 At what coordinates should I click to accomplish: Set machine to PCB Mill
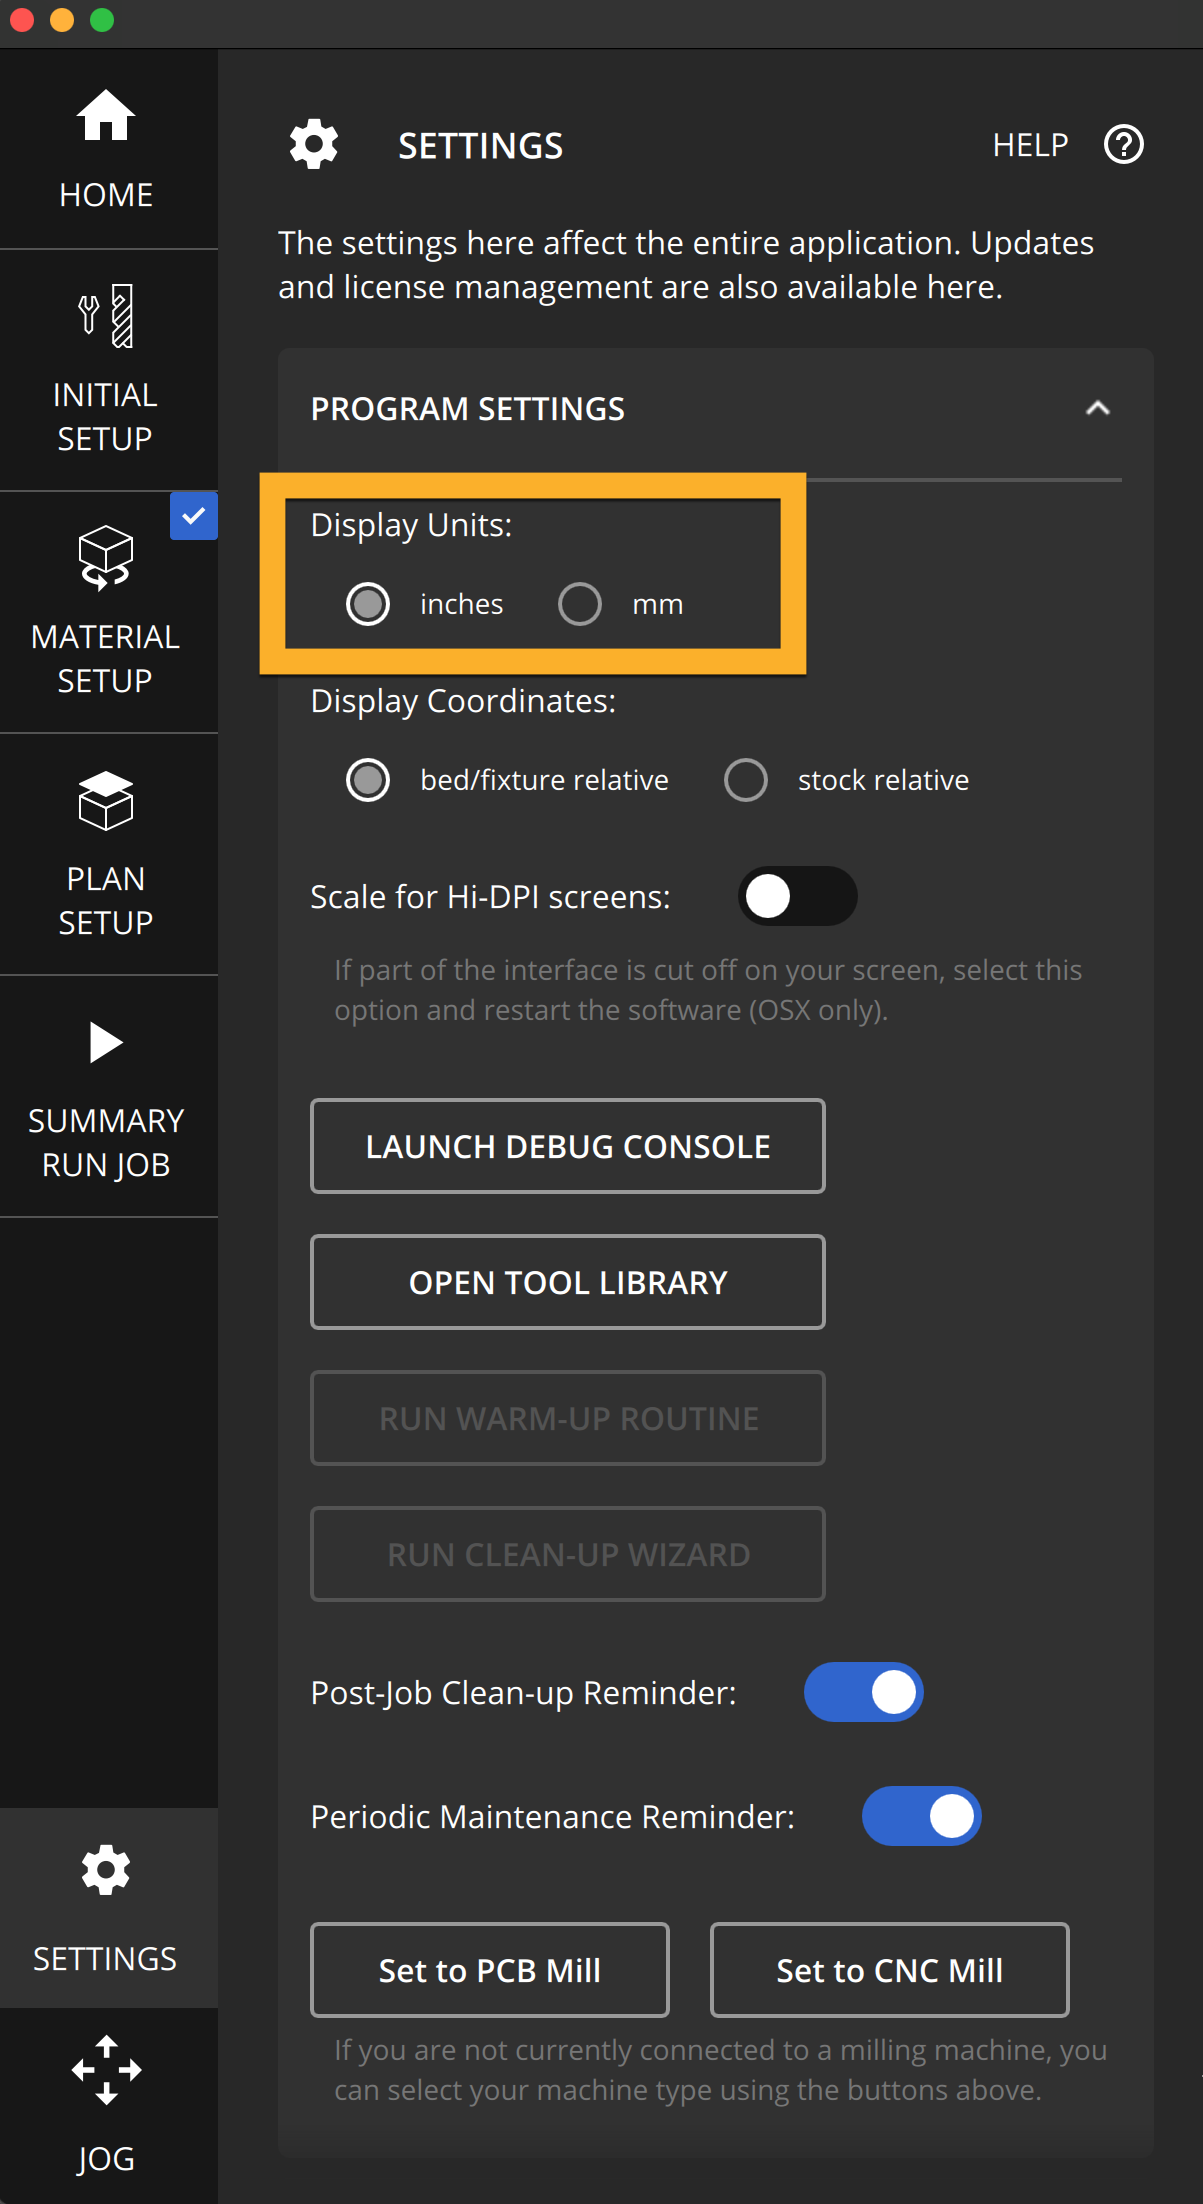490,1970
